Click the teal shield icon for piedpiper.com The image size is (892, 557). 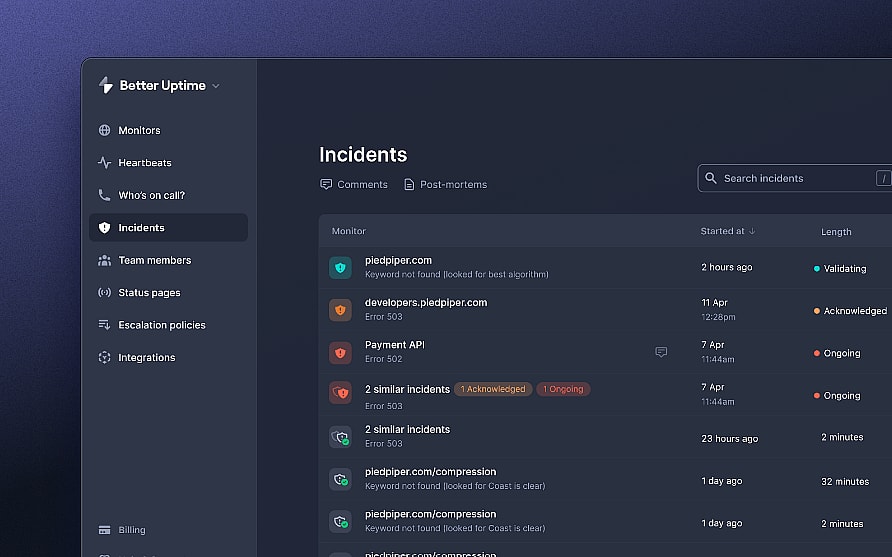click(340, 267)
